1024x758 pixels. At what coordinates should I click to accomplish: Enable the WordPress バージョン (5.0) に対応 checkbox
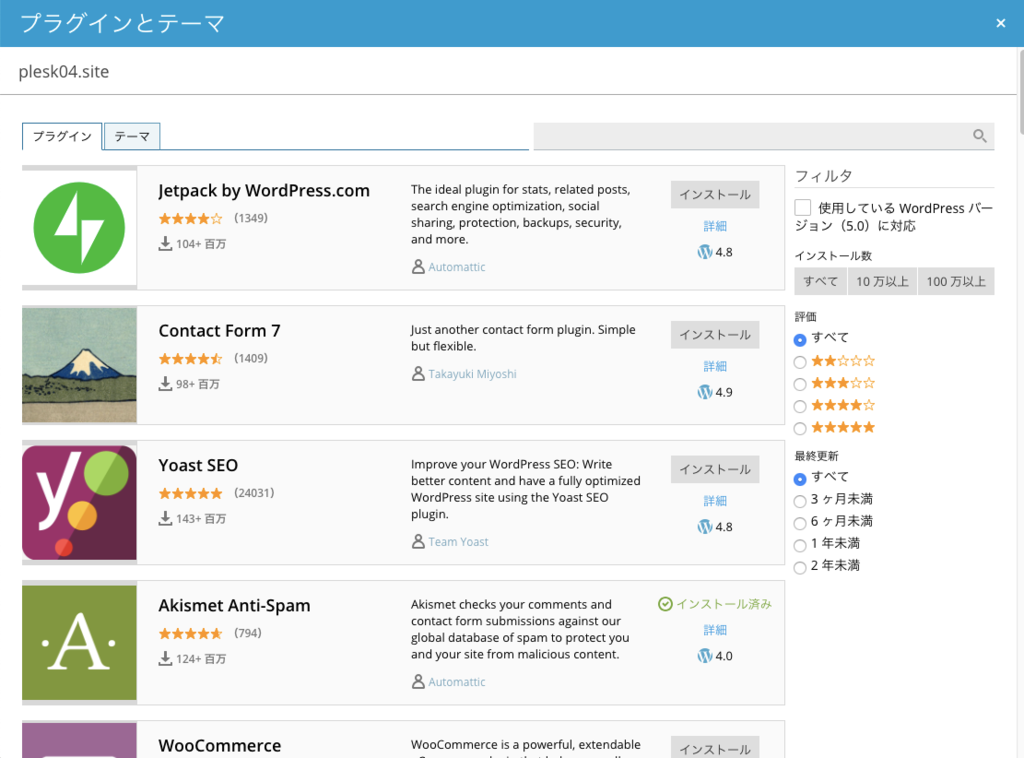[x=803, y=208]
